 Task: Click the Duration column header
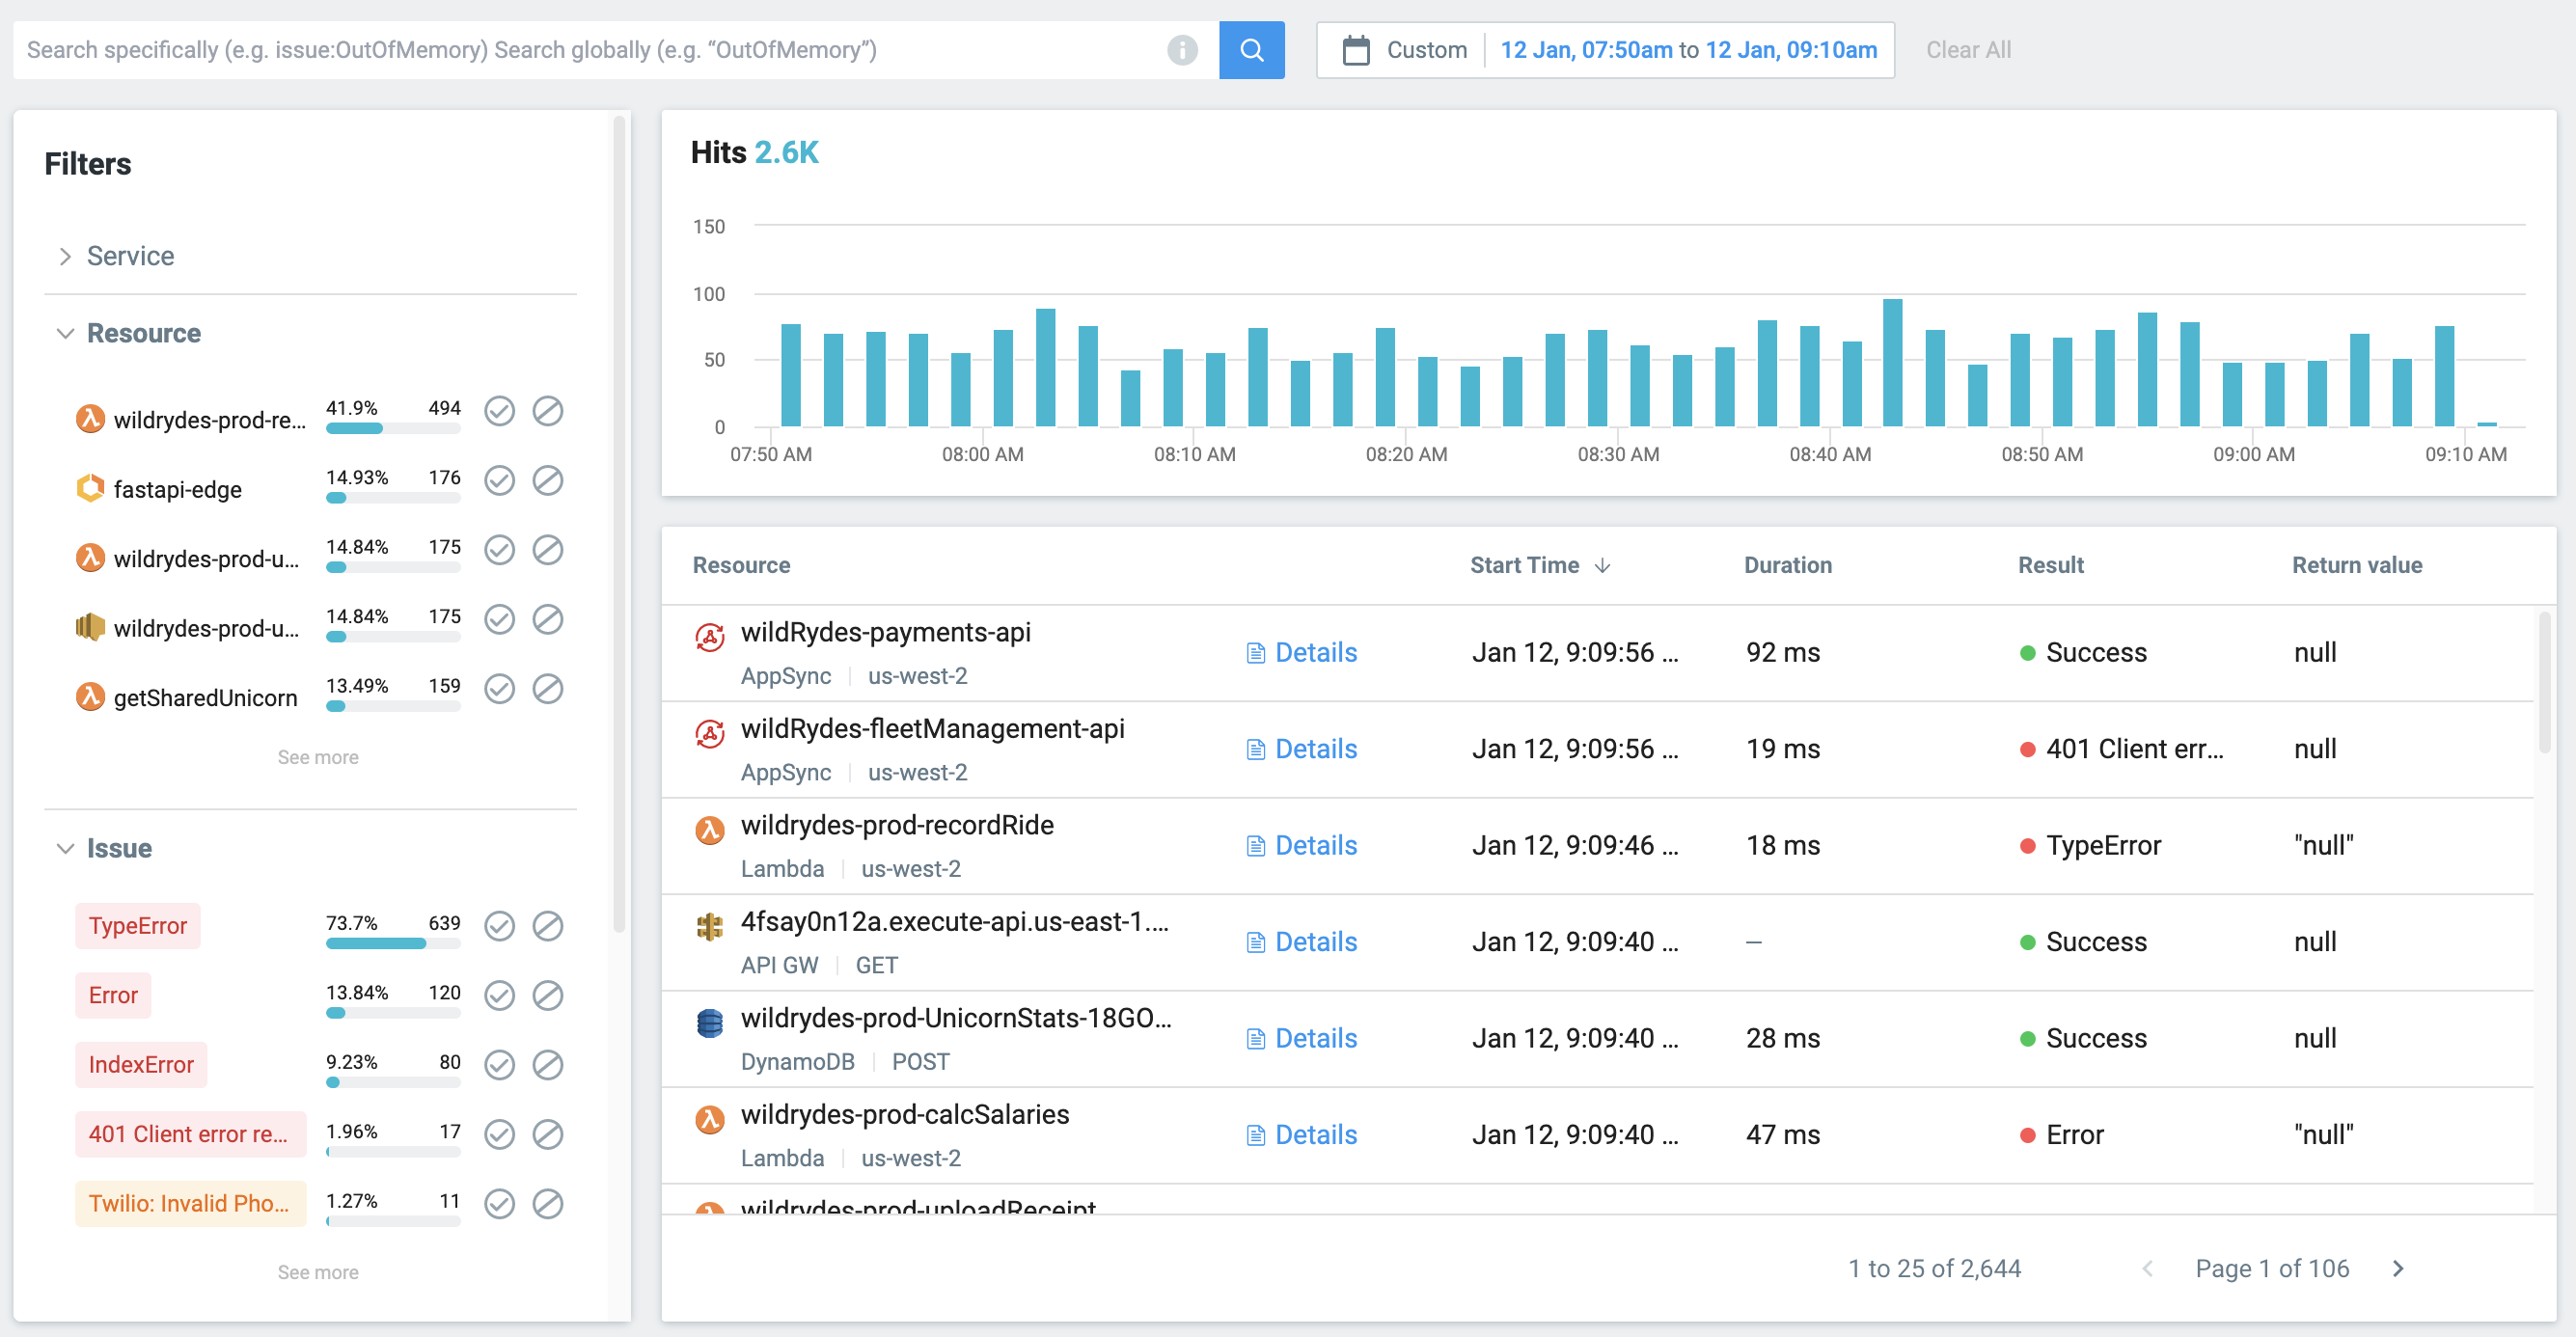click(1787, 565)
